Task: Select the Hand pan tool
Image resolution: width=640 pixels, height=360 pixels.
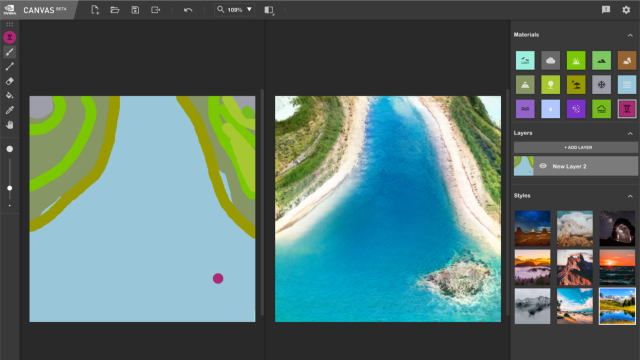Action: (10, 125)
